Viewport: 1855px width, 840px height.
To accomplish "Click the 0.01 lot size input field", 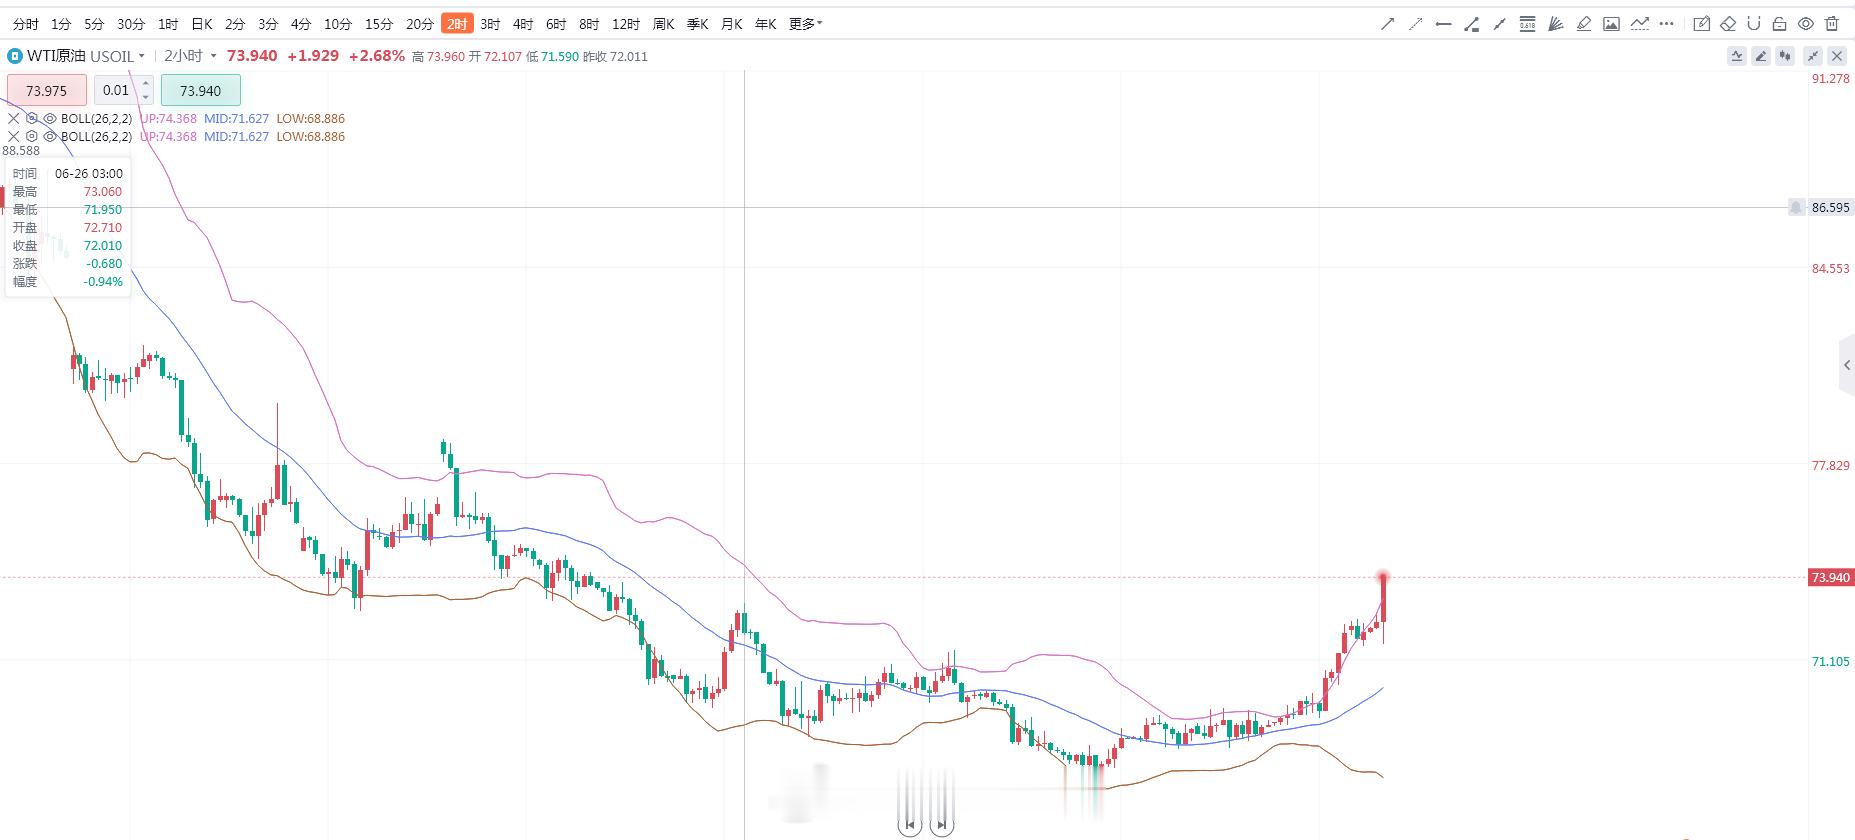I will [x=116, y=90].
